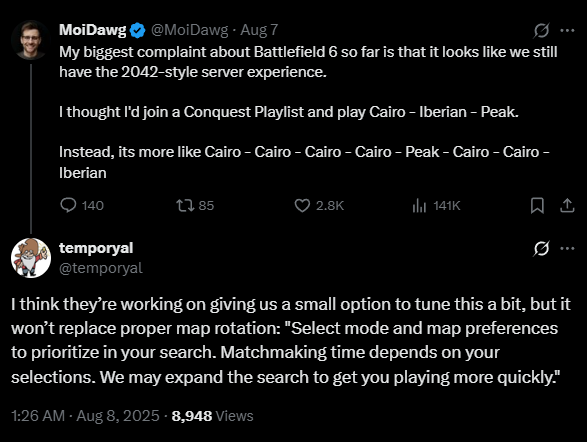Click the 1:26 AM Aug 8, 2025 timestamp

coord(85,416)
